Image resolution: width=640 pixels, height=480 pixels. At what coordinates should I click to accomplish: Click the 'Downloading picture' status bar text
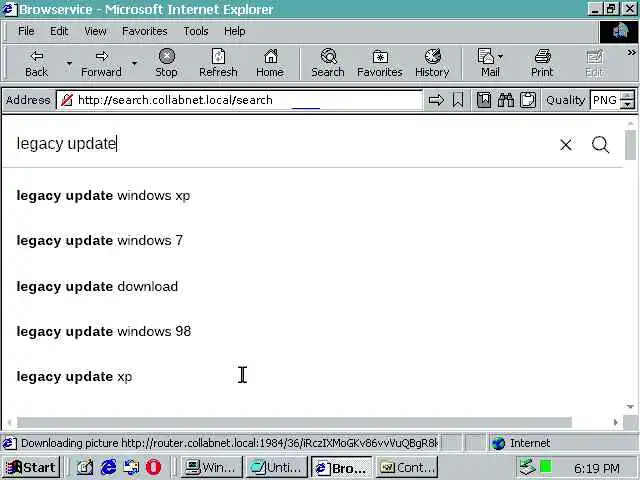click(229, 443)
